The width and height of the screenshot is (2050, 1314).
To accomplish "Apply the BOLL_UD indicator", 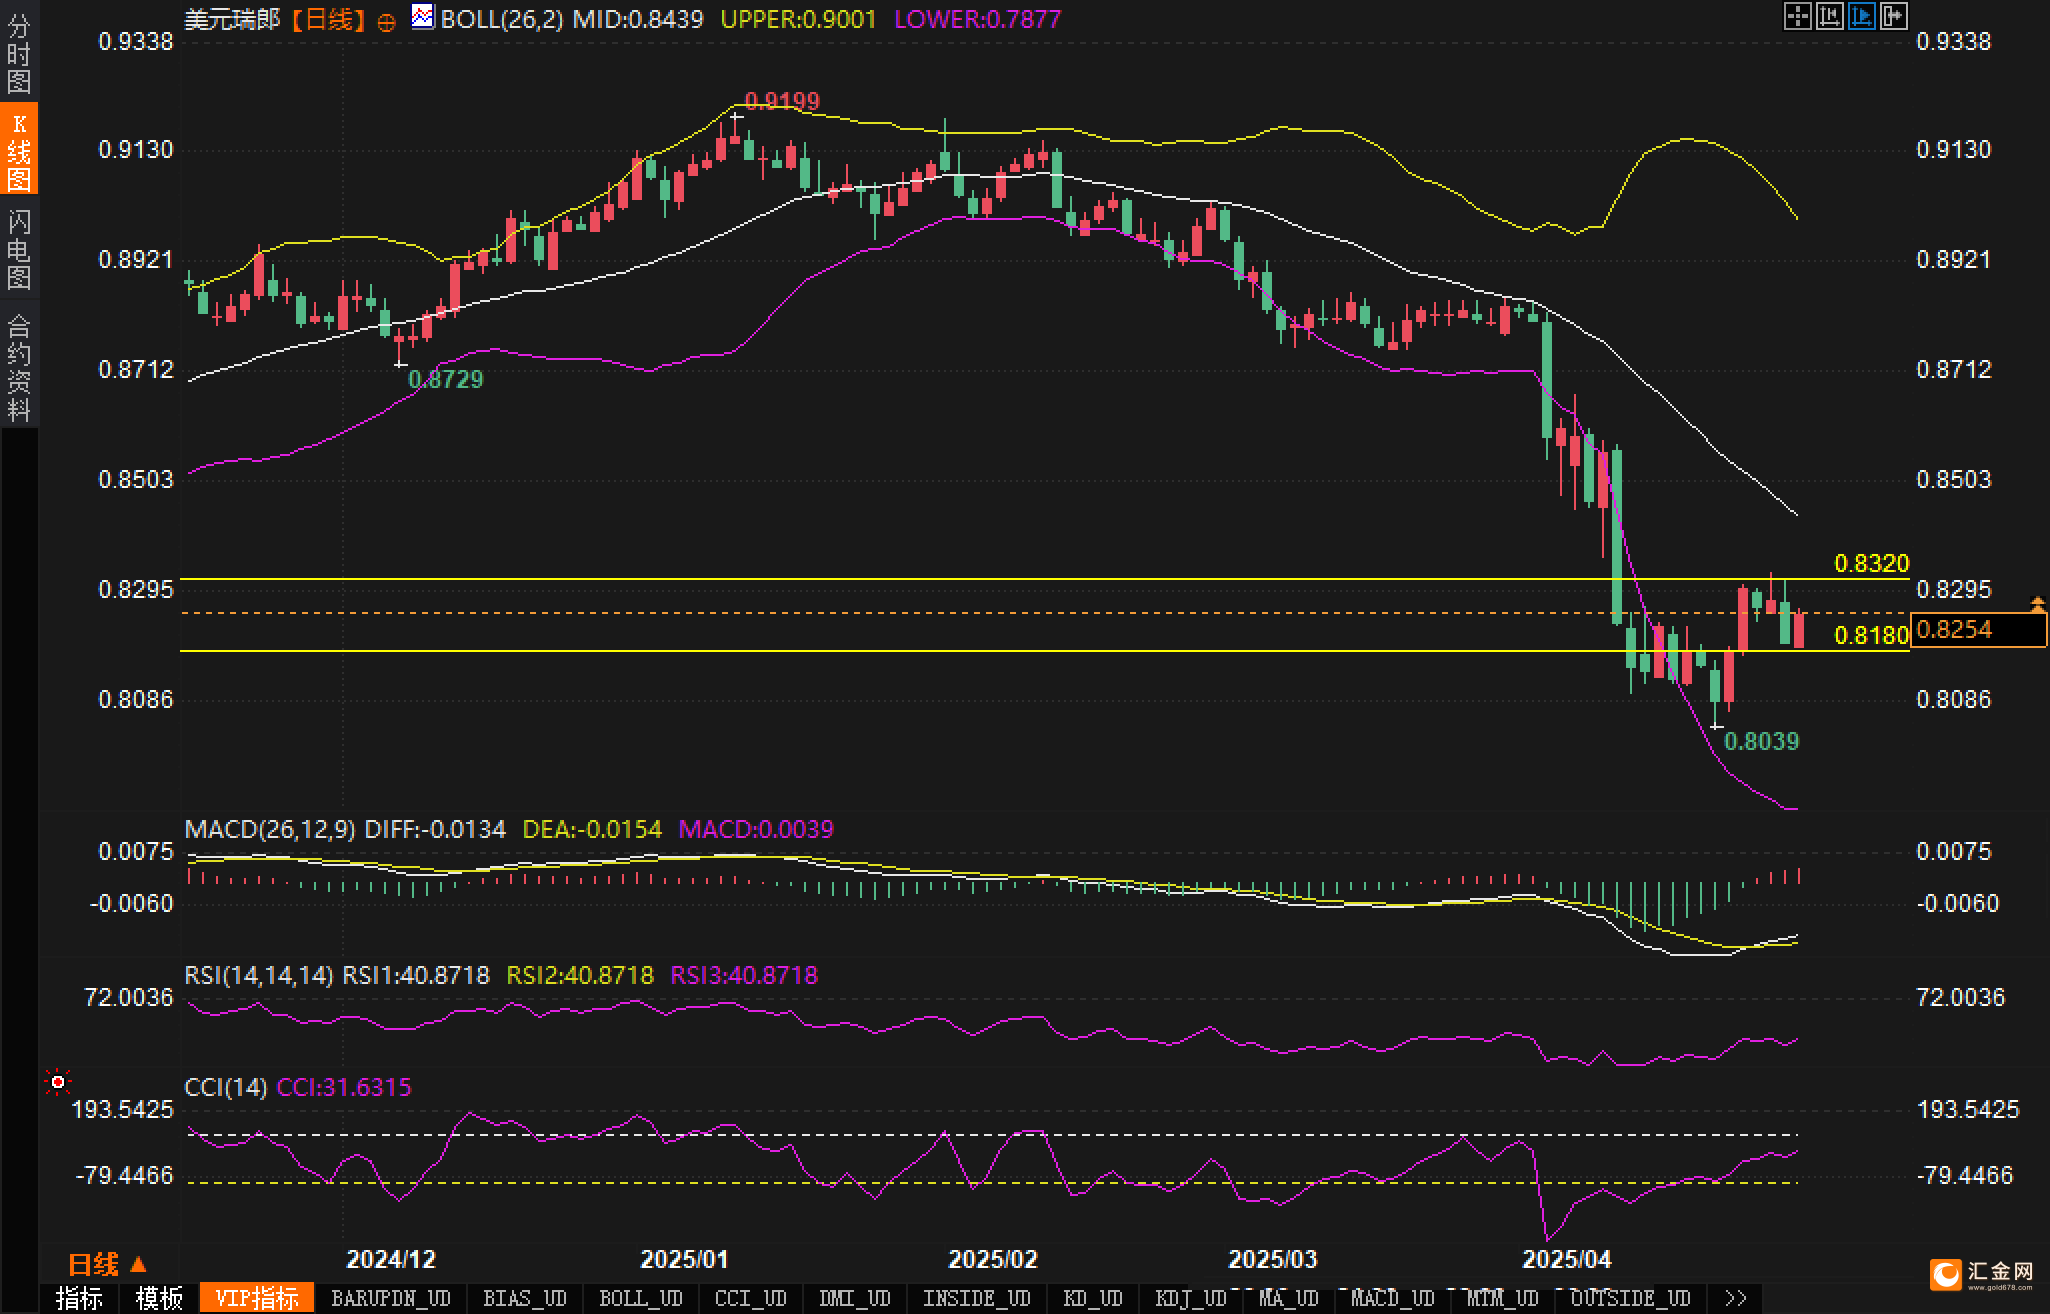I will point(641,1298).
